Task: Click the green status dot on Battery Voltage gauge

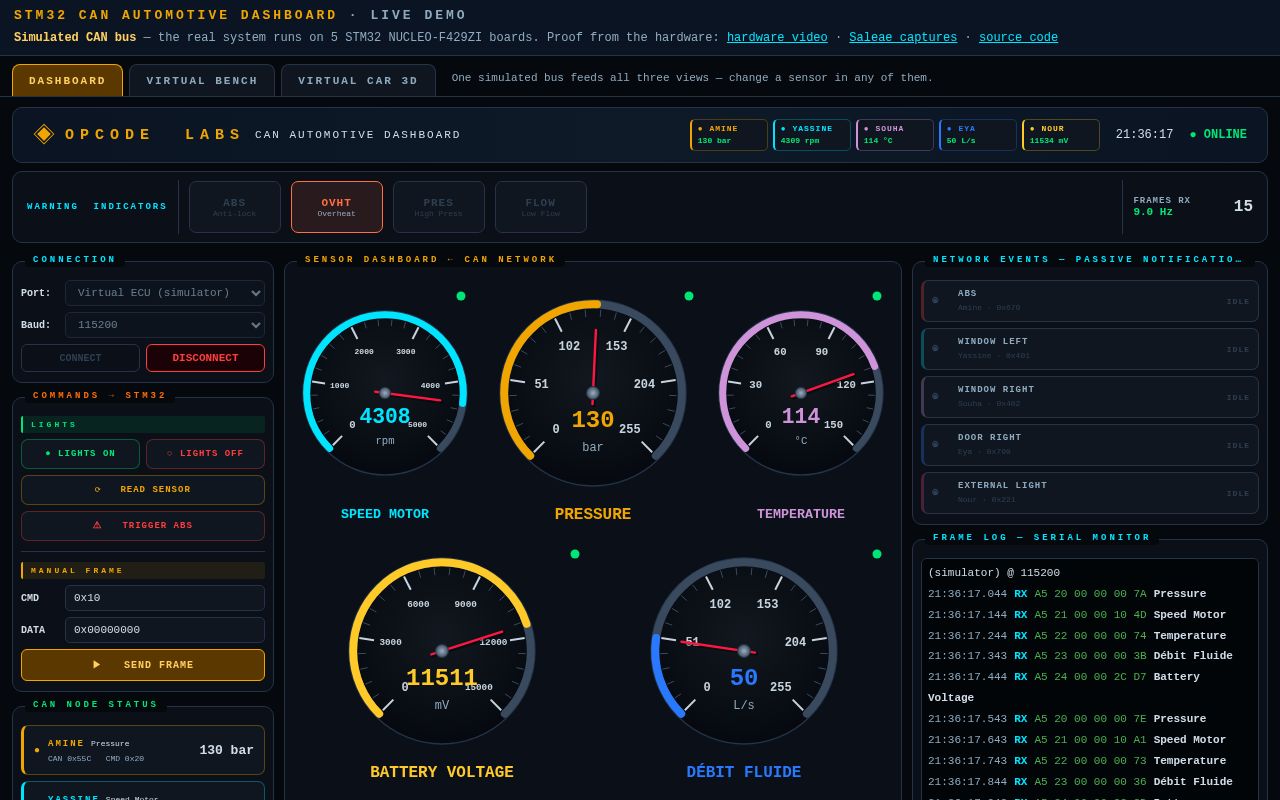Action: pos(575,554)
